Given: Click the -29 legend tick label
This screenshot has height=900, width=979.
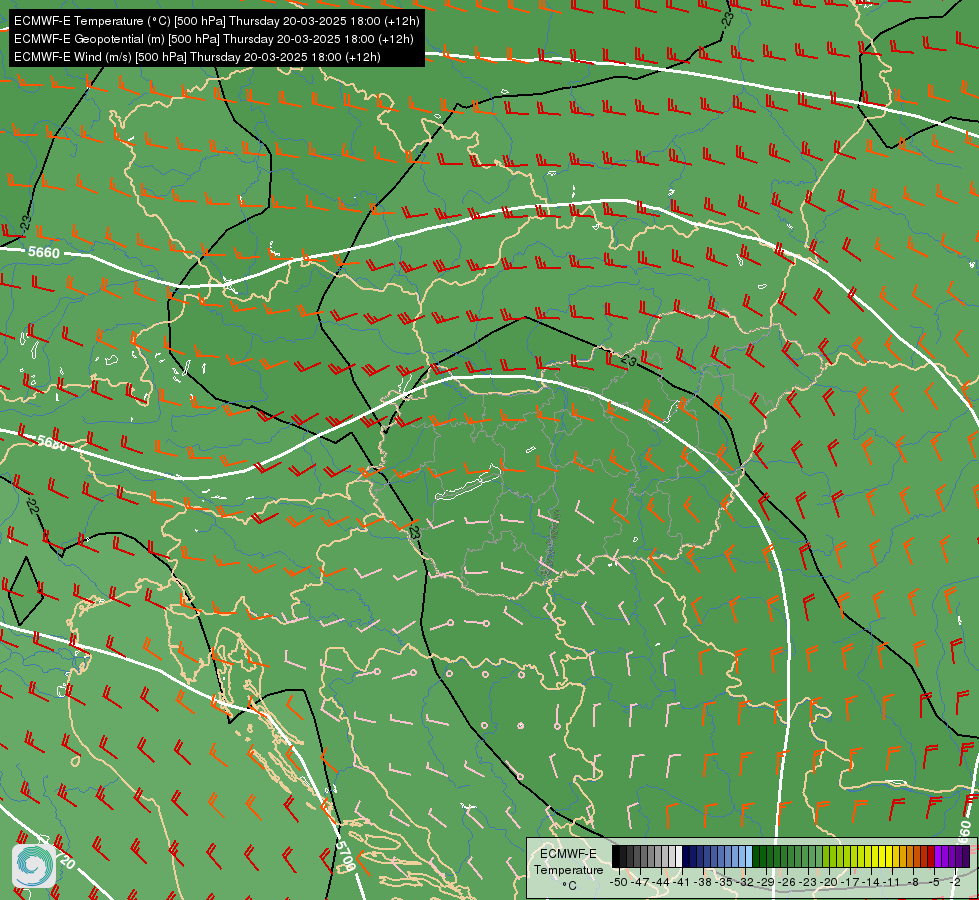Looking at the screenshot, I should [765, 883].
